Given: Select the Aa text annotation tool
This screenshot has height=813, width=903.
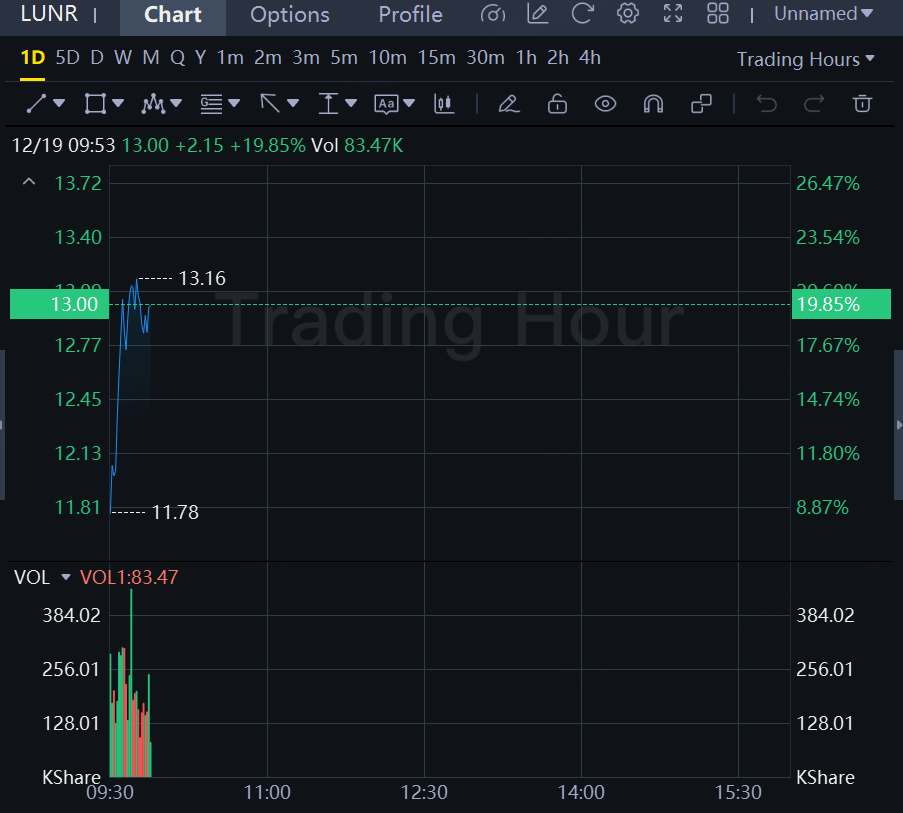Looking at the screenshot, I should [386, 104].
